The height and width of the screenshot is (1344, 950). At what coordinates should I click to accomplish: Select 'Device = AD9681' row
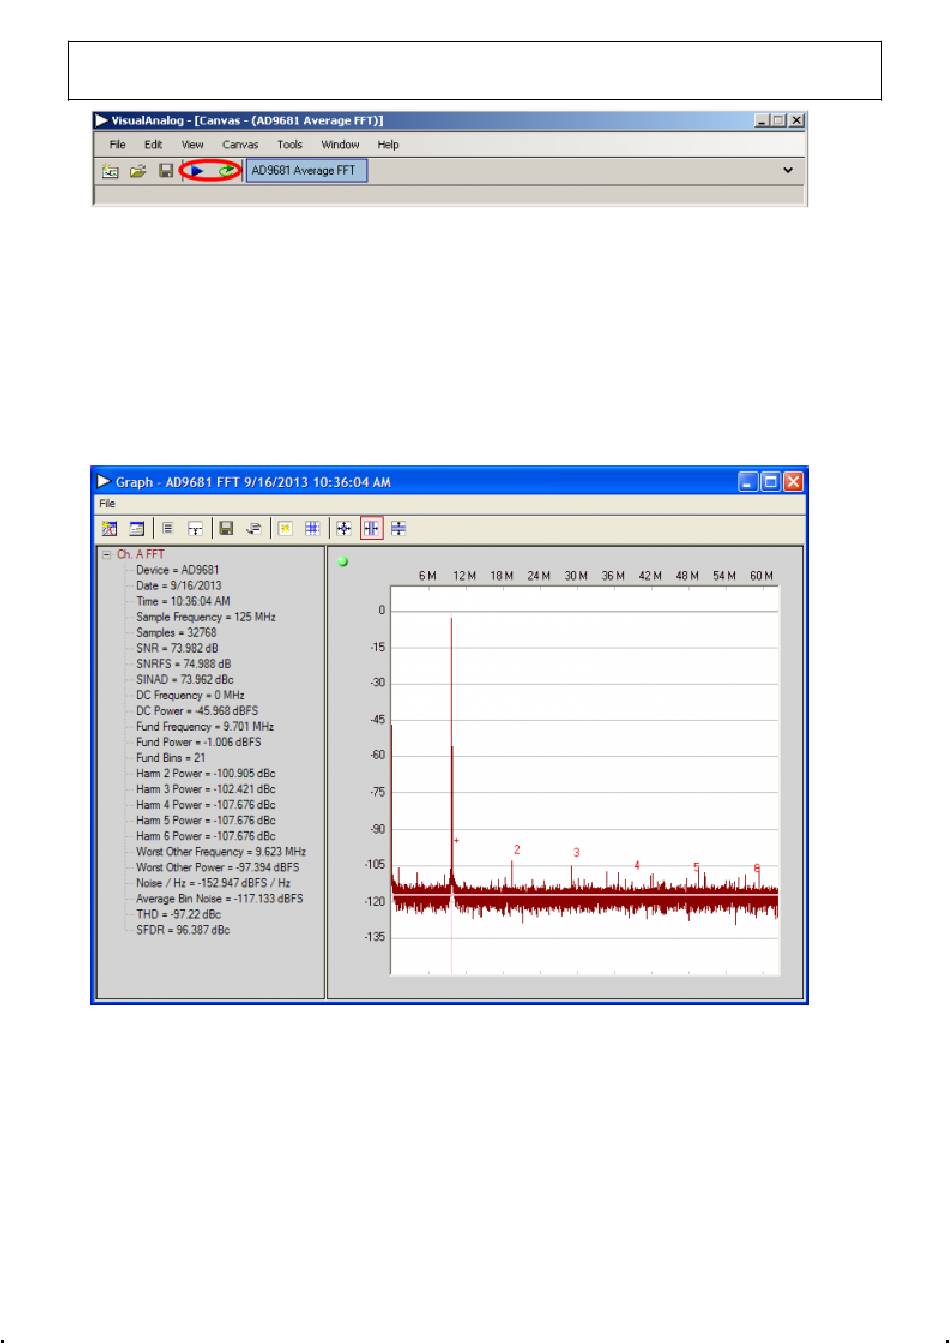(x=178, y=570)
